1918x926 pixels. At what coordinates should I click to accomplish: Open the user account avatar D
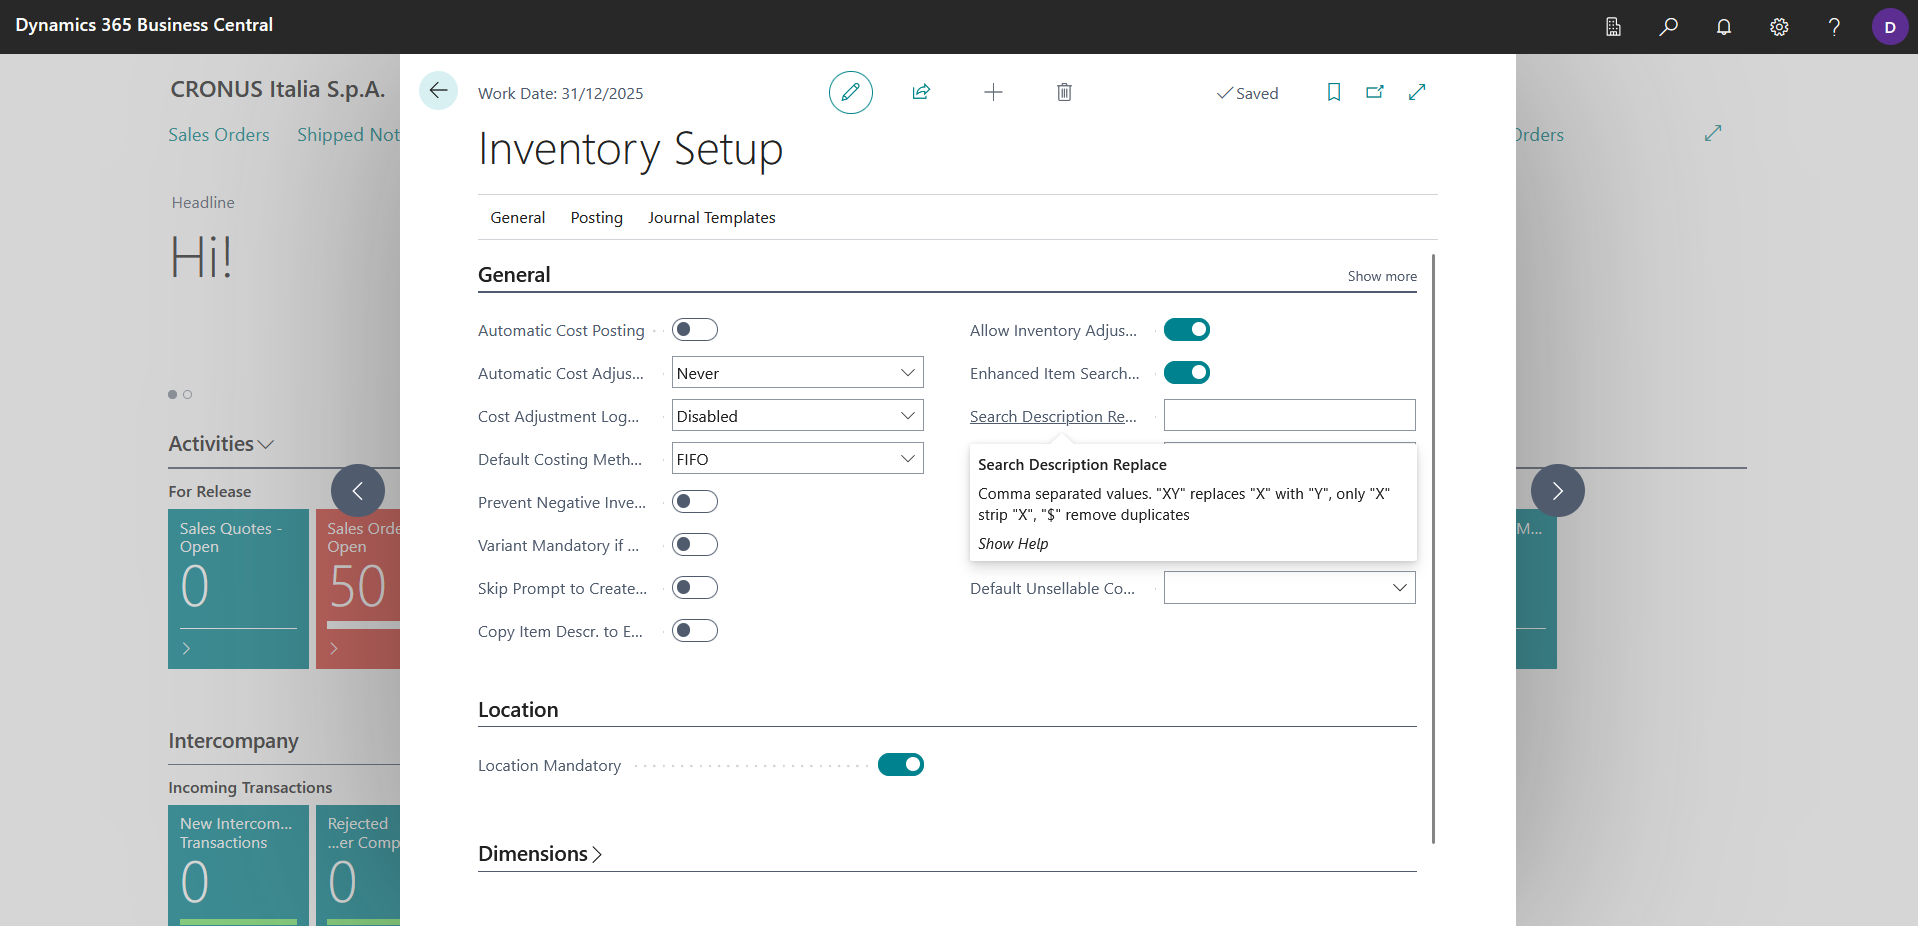pos(1890,27)
